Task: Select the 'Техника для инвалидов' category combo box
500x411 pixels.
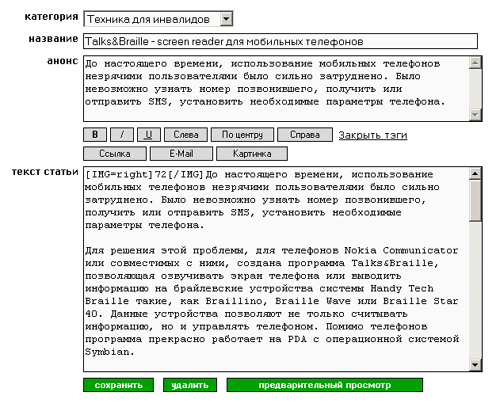Action: tap(158, 19)
